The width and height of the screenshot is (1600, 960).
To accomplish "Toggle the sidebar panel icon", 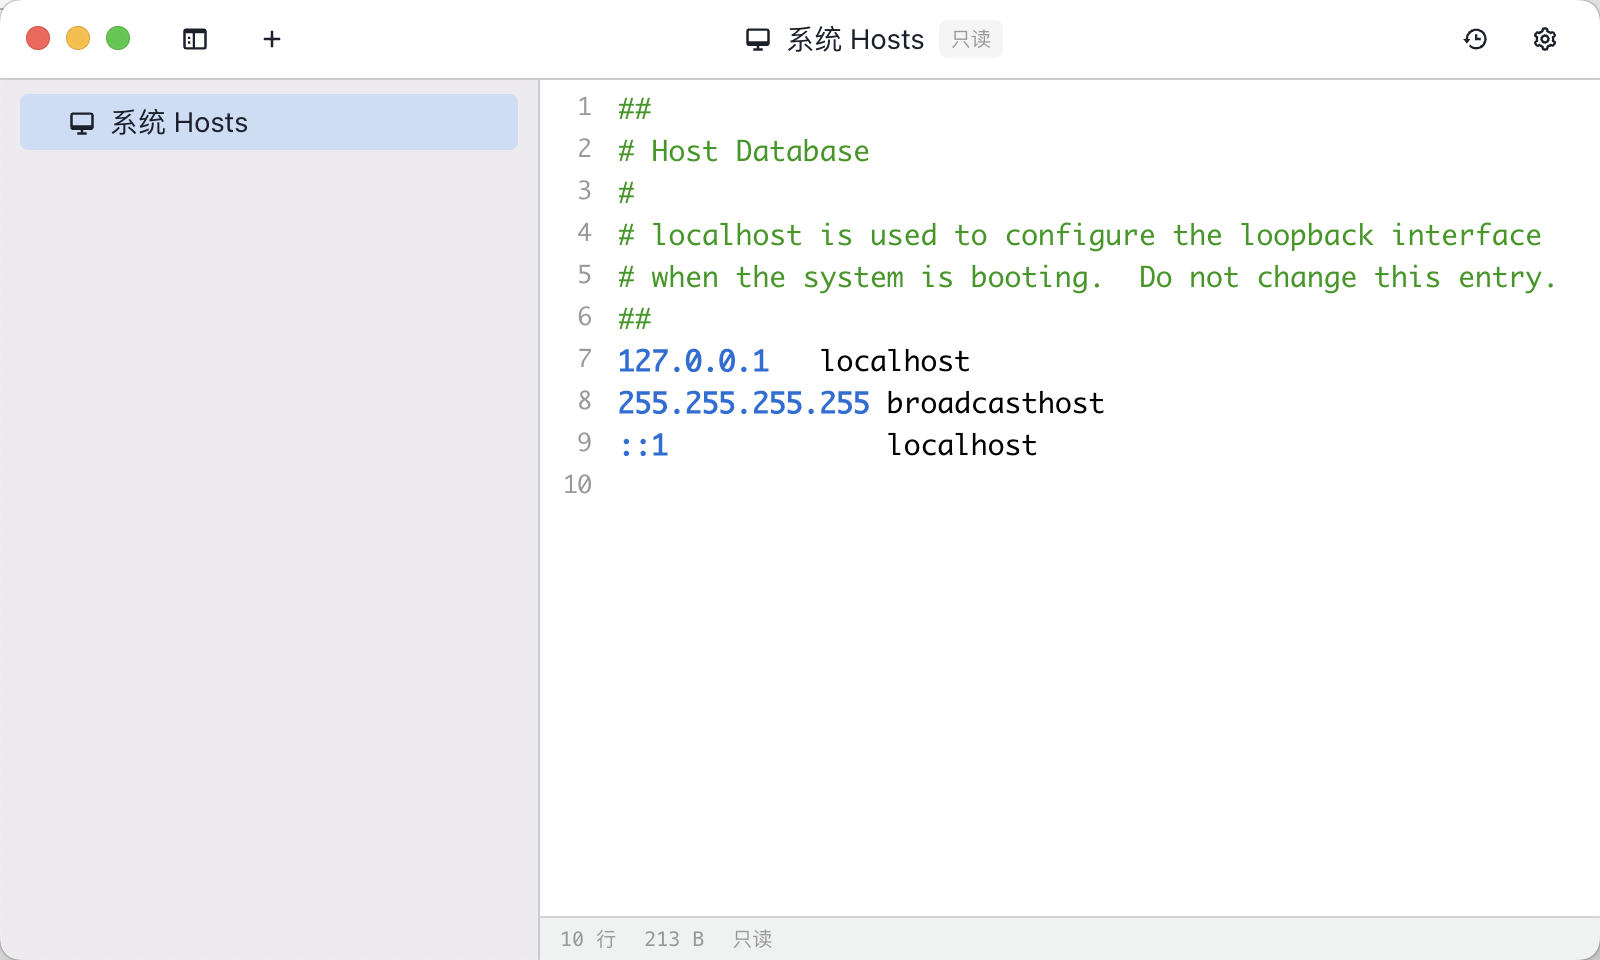I will click(195, 39).
